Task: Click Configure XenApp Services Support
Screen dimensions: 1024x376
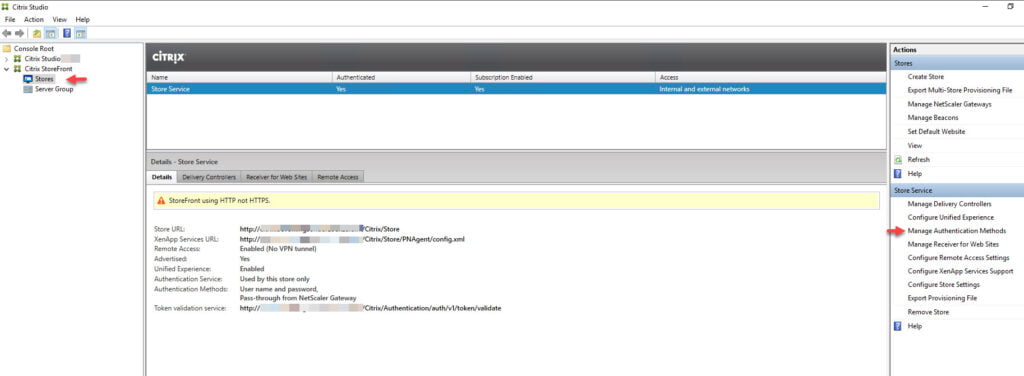Action: (961, 271)
